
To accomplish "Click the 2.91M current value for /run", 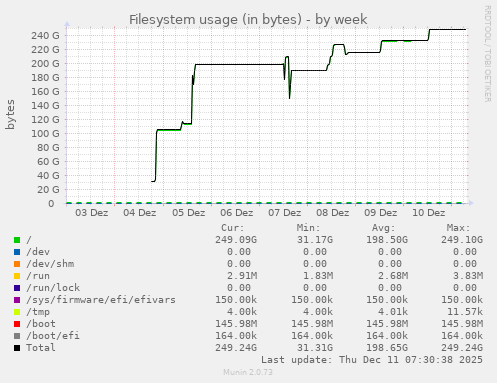I will (x=242, y=276).
